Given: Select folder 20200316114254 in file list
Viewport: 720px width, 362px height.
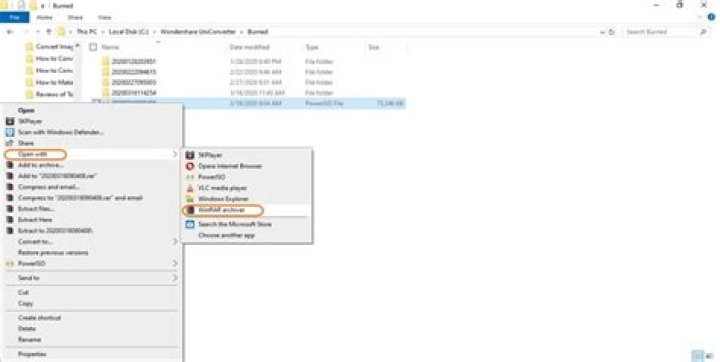Looking at the screenshot, I should pos(134,93).
